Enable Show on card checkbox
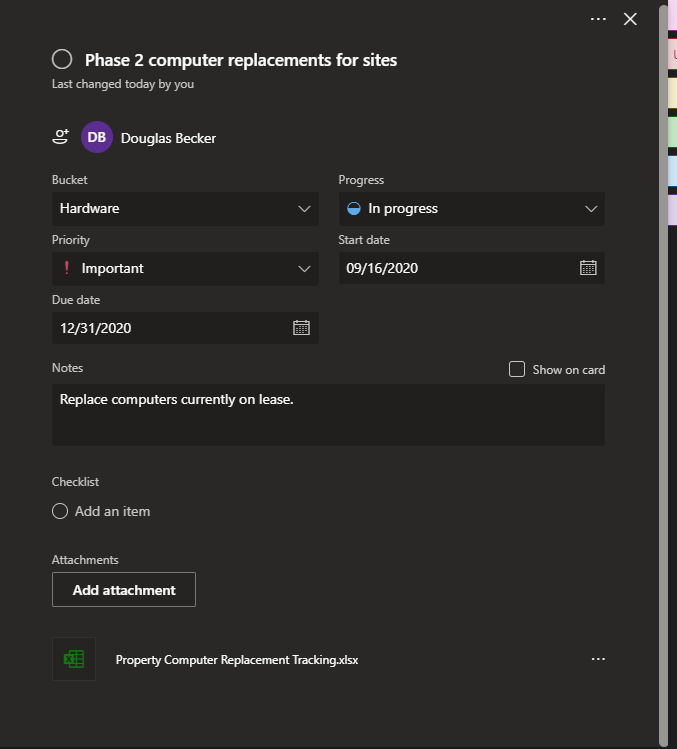Viewport: 677px width, 749px height. pyautogui.click(x=517, y=369)
